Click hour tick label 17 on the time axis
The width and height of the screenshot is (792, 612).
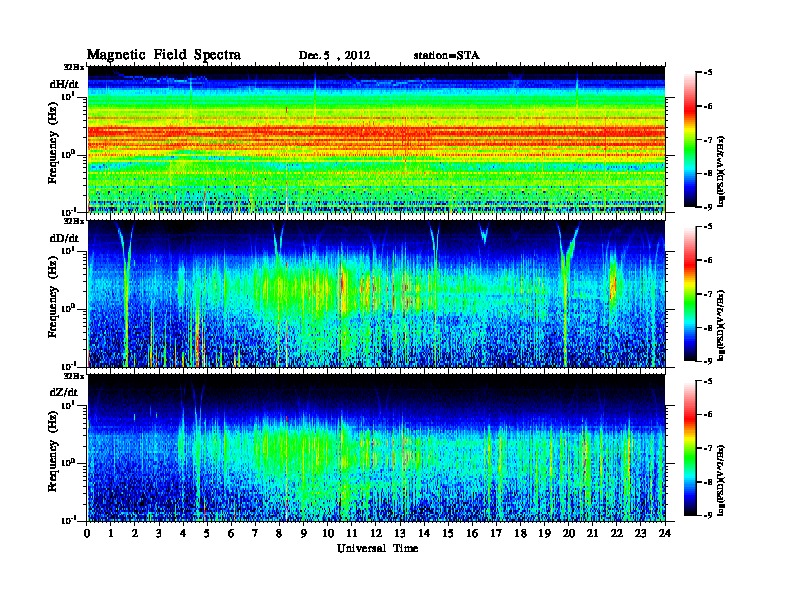496,533
